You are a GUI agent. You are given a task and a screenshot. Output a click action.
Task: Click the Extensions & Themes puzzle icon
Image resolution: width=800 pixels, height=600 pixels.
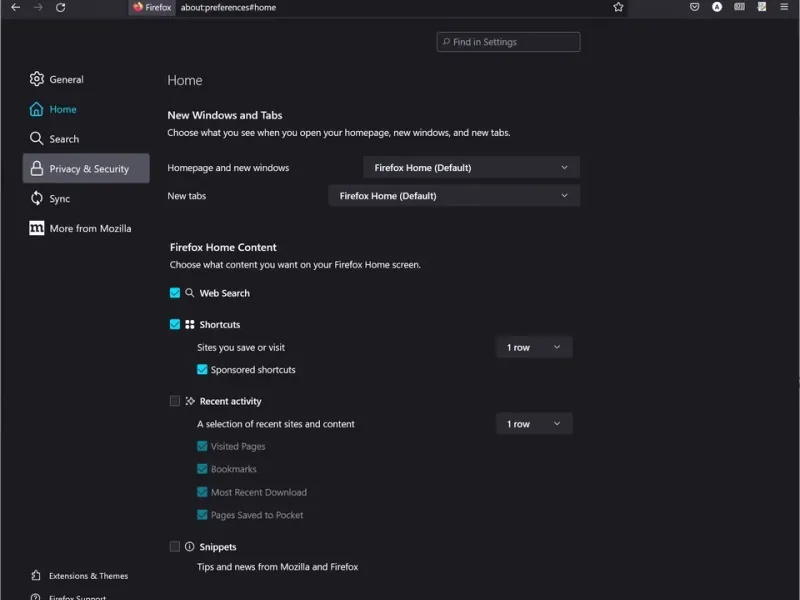(37, 576)
